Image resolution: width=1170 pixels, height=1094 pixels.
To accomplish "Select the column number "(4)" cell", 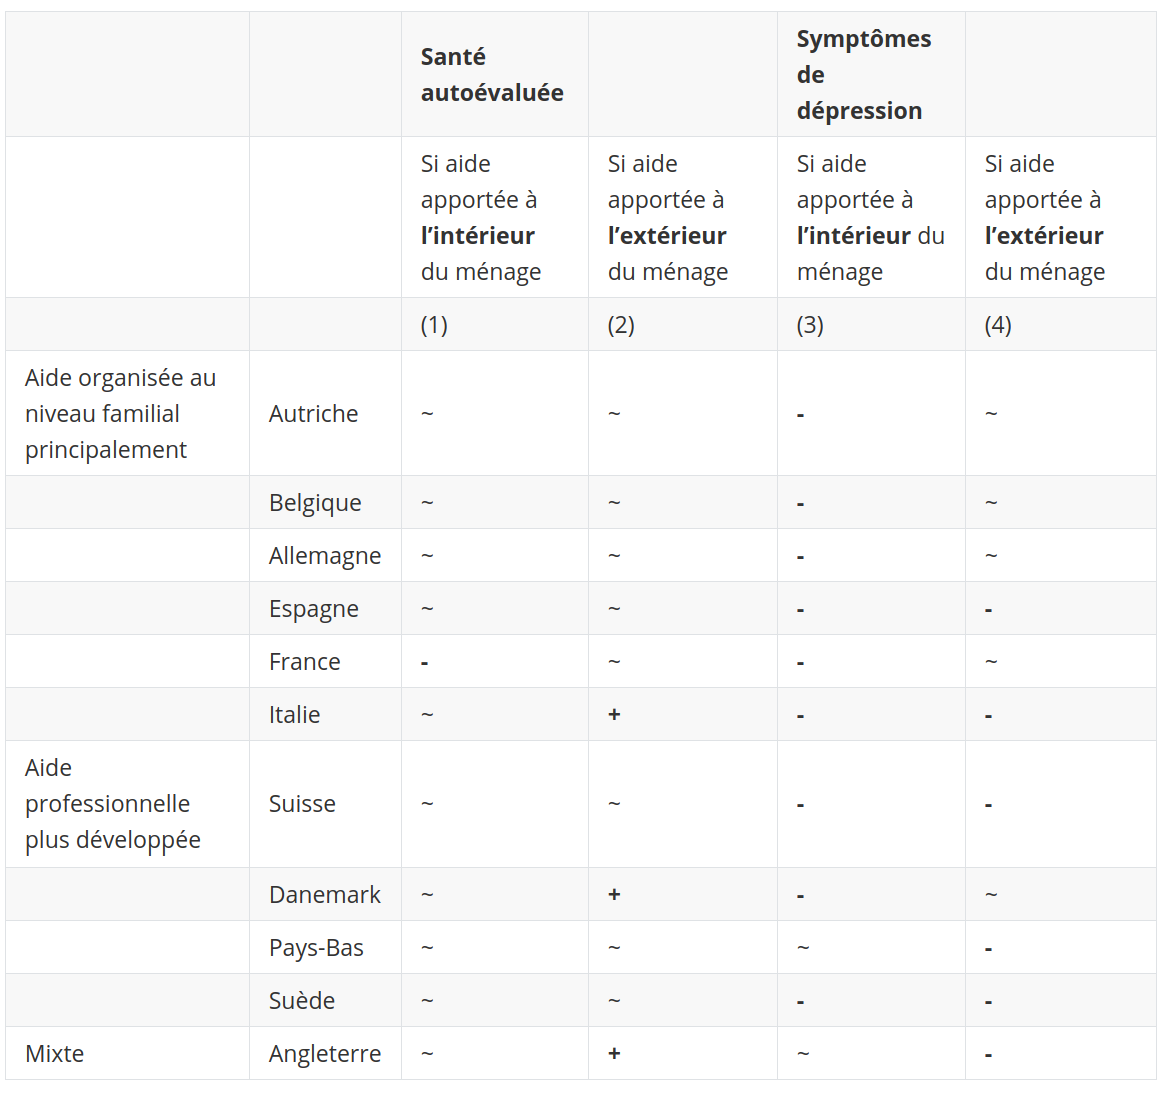I will tap(998, 325).
